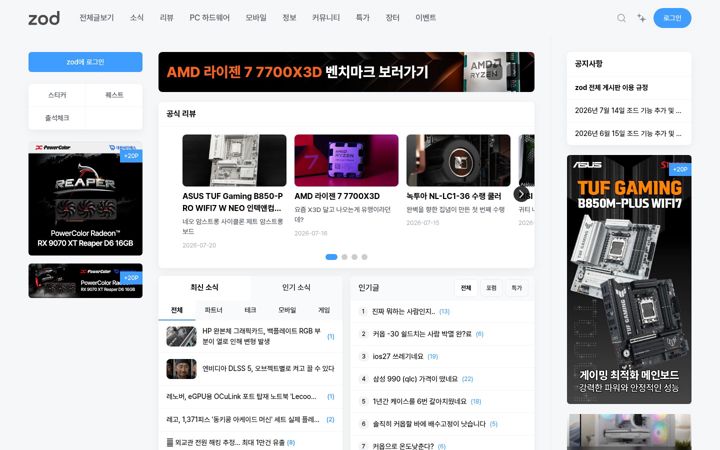This screenshot has width=720, height=450.
Task: Open ASUS TUF GAMING B850M-PLUS WIFI7 ad
Action: click(629, 279)
